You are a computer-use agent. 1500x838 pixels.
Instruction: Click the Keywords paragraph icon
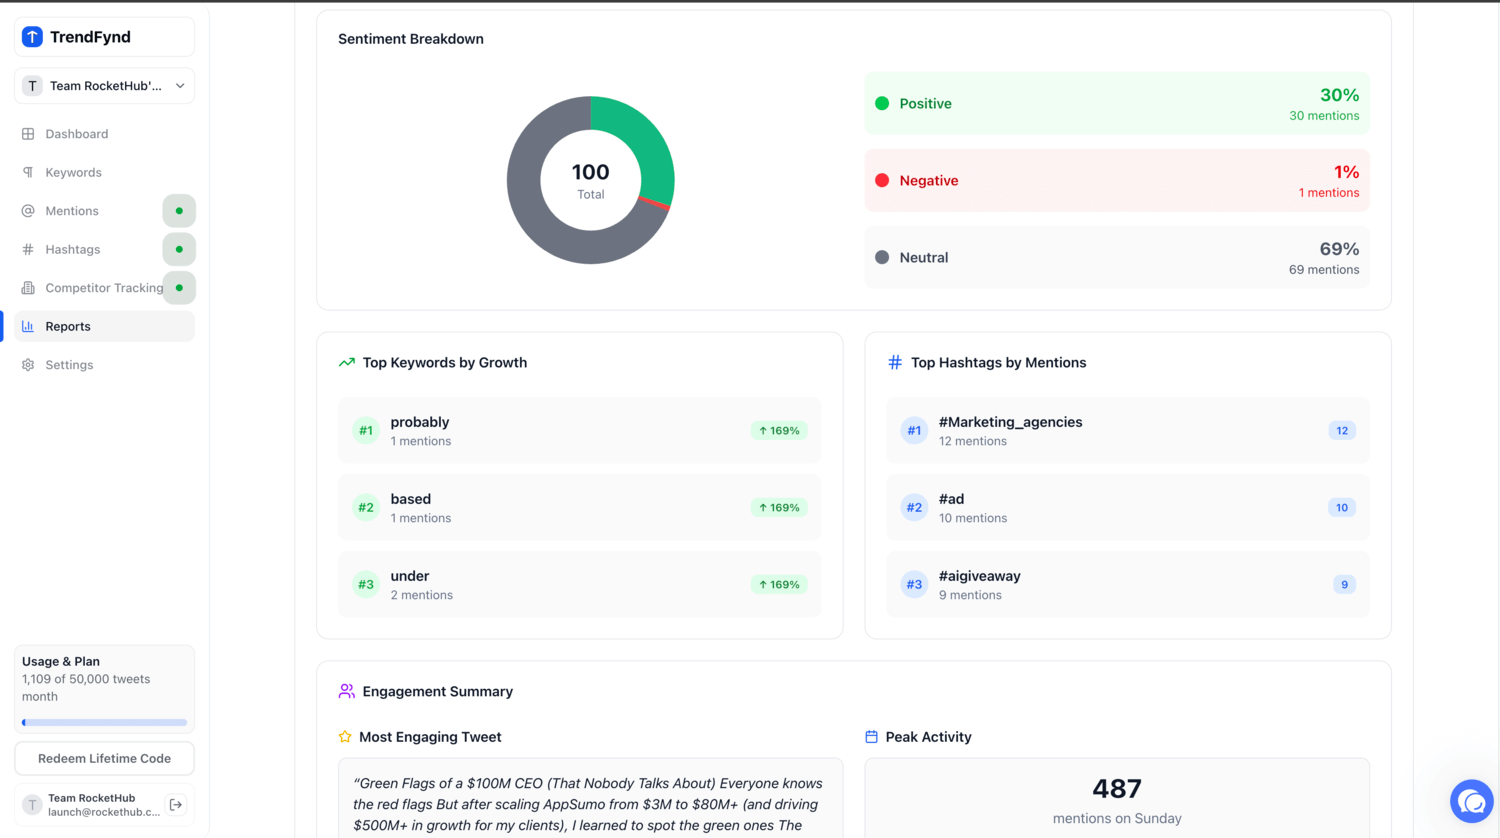tap(28, 172)
